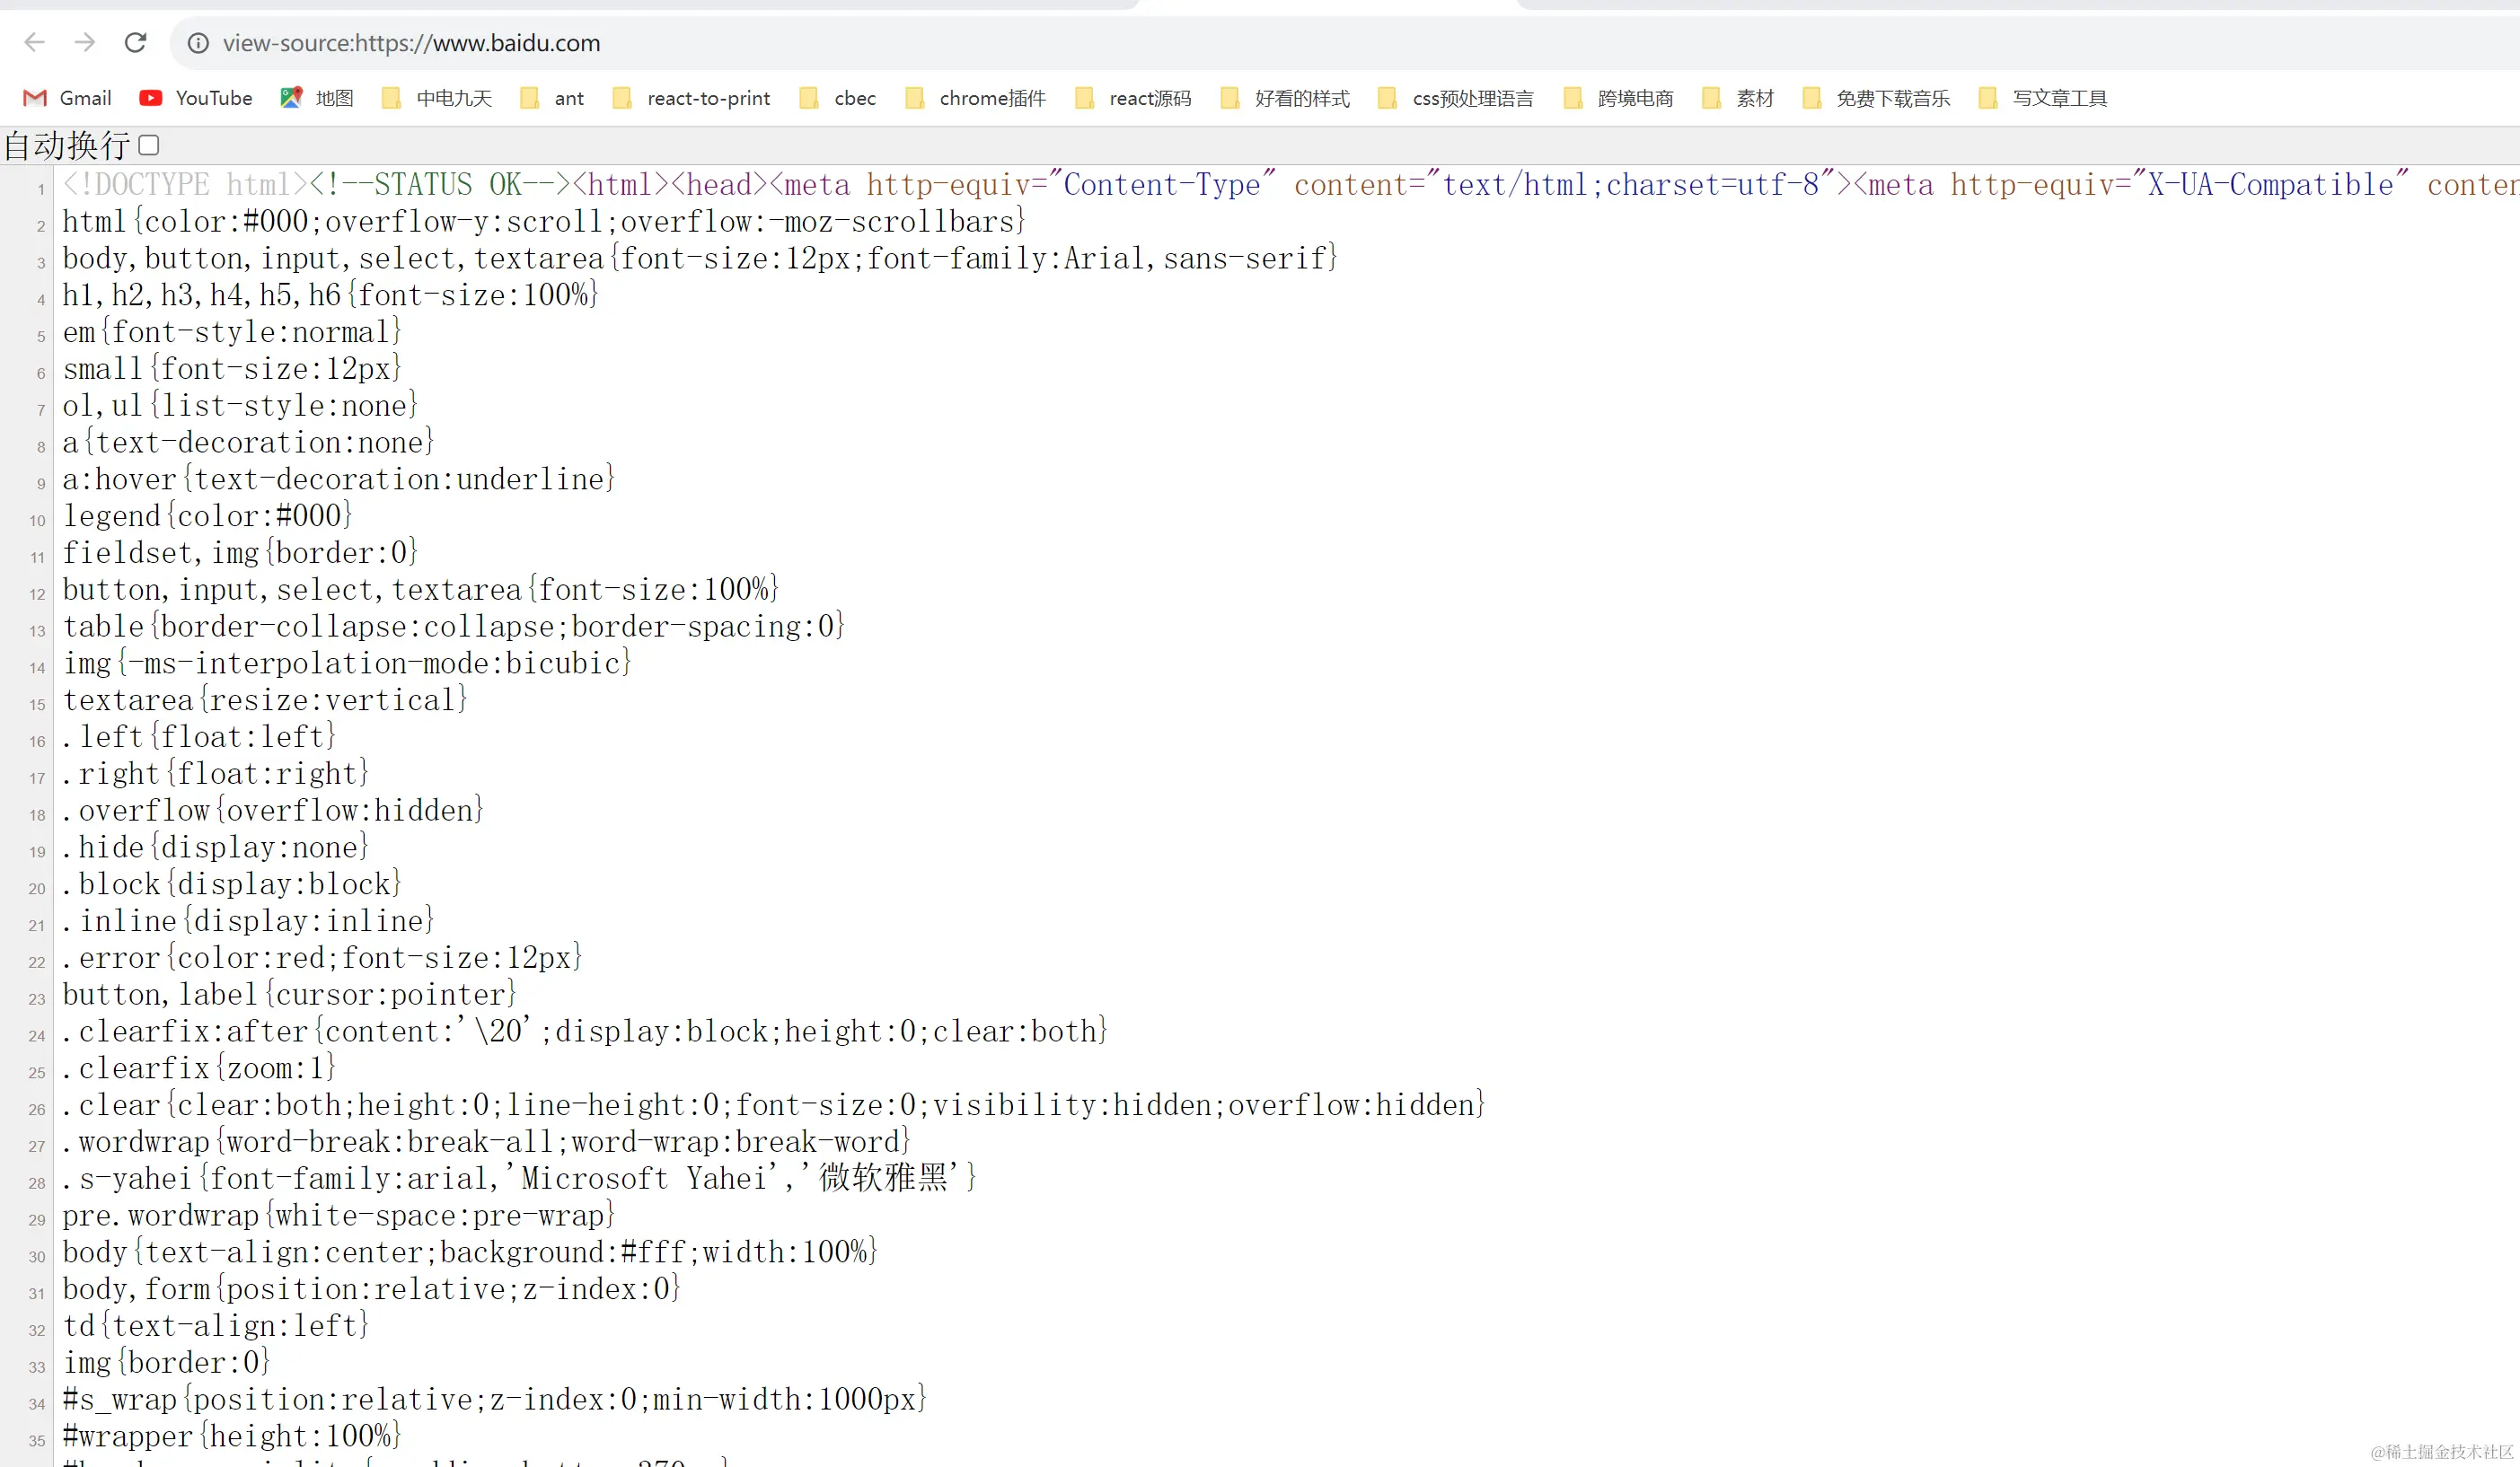Click the view-source URL address field
Viewport: 2520px width, 1467px height.
point(410,43)
